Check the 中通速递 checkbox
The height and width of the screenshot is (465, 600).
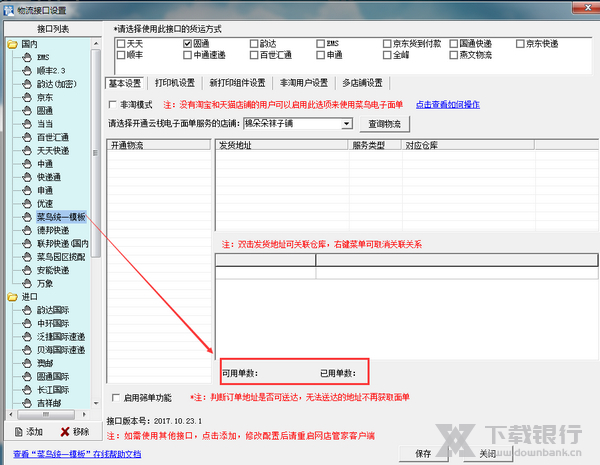pyautogui.click(x=188, y=55)
